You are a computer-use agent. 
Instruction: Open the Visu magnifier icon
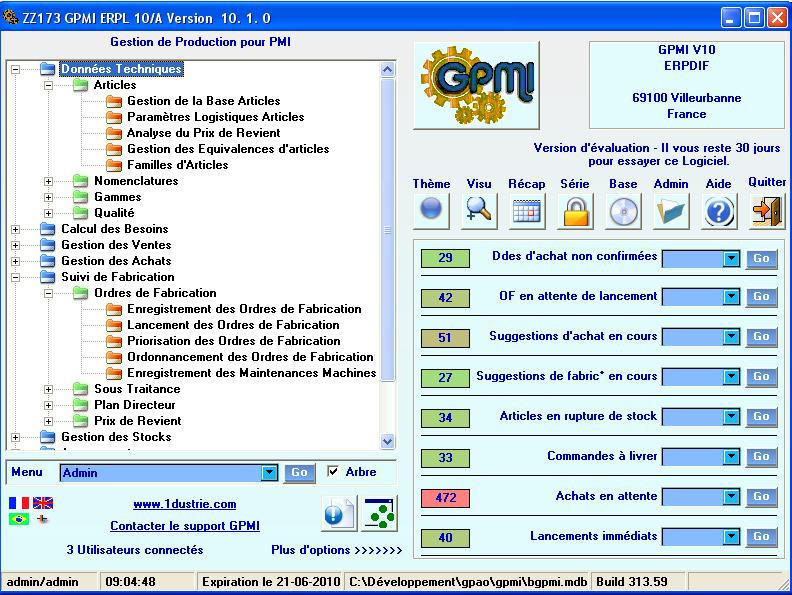tap(479, 211)
